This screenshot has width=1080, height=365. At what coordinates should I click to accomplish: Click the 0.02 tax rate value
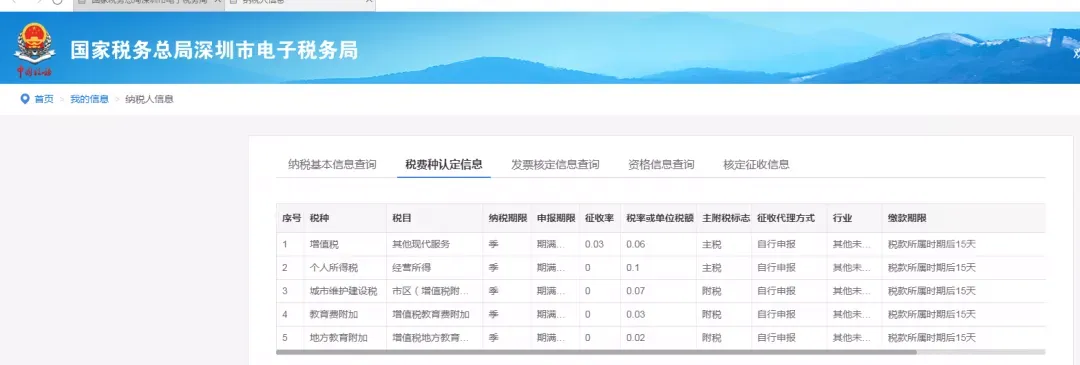[x=636, y=338]
